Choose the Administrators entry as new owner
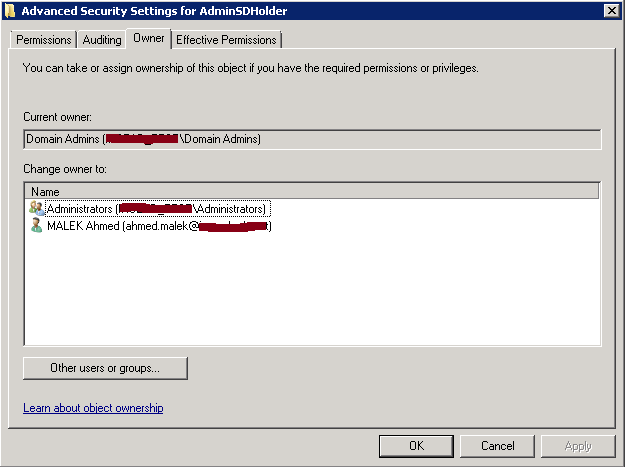Image resolution: width=625 pixels, height=467 pixels. 157,208
